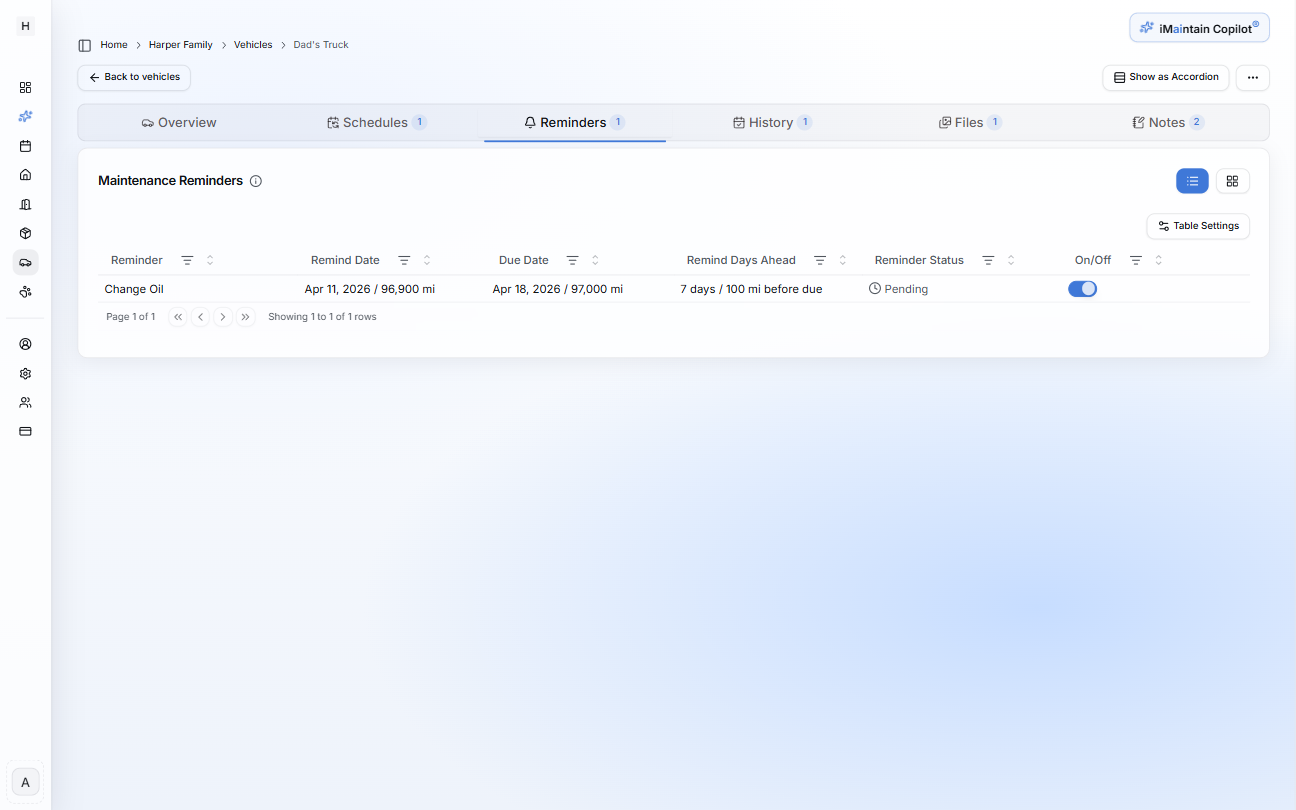Sort by the Due Date column arrows
The height and width of the screenshot is (810, 1296).
595,260
